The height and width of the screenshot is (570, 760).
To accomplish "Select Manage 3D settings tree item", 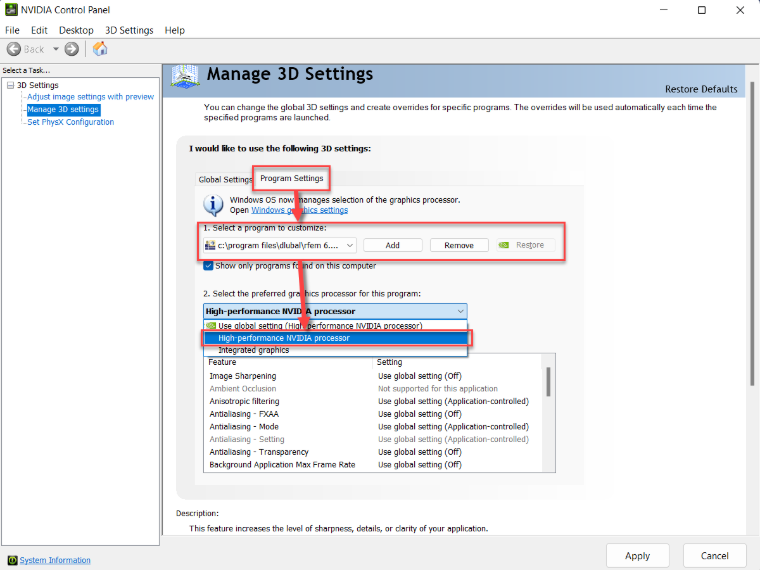I will coord(63,110).
